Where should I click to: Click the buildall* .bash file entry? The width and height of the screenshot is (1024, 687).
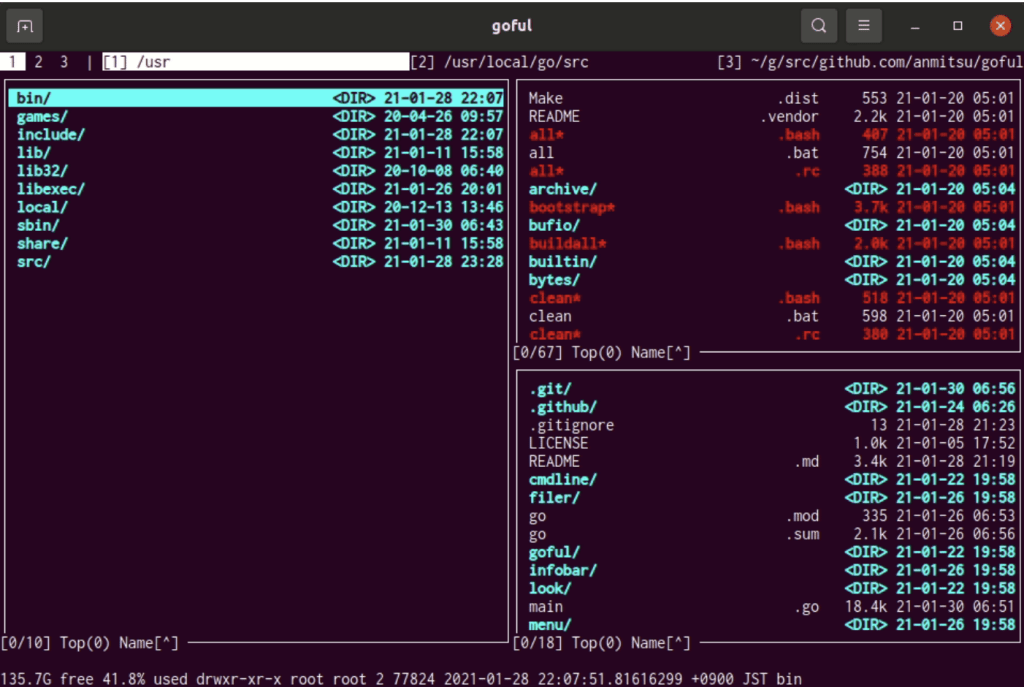click(x=771, y=244)
